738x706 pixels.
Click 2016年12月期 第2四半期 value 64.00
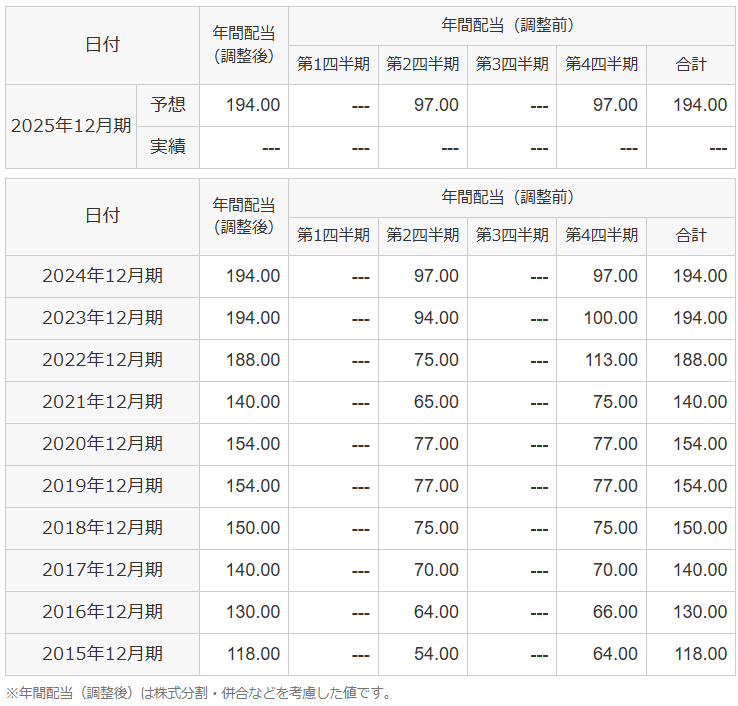436,612
